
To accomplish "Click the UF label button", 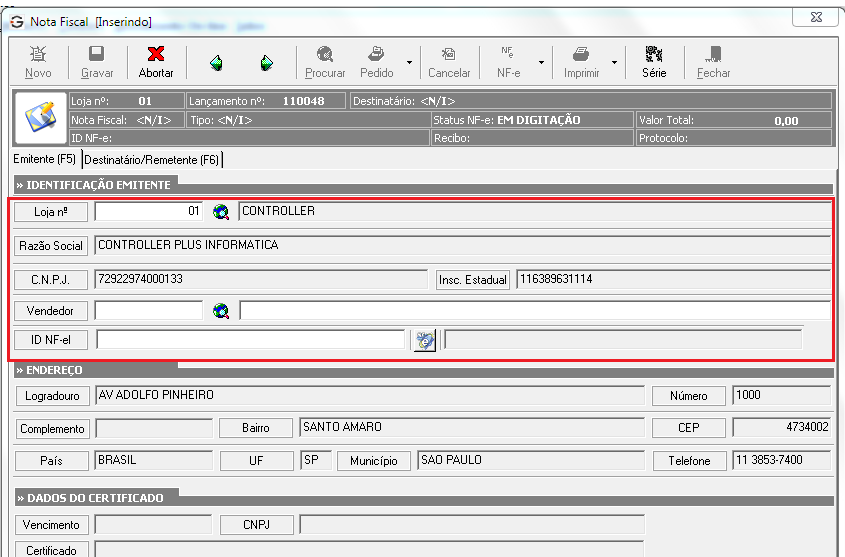I will 256,461.
